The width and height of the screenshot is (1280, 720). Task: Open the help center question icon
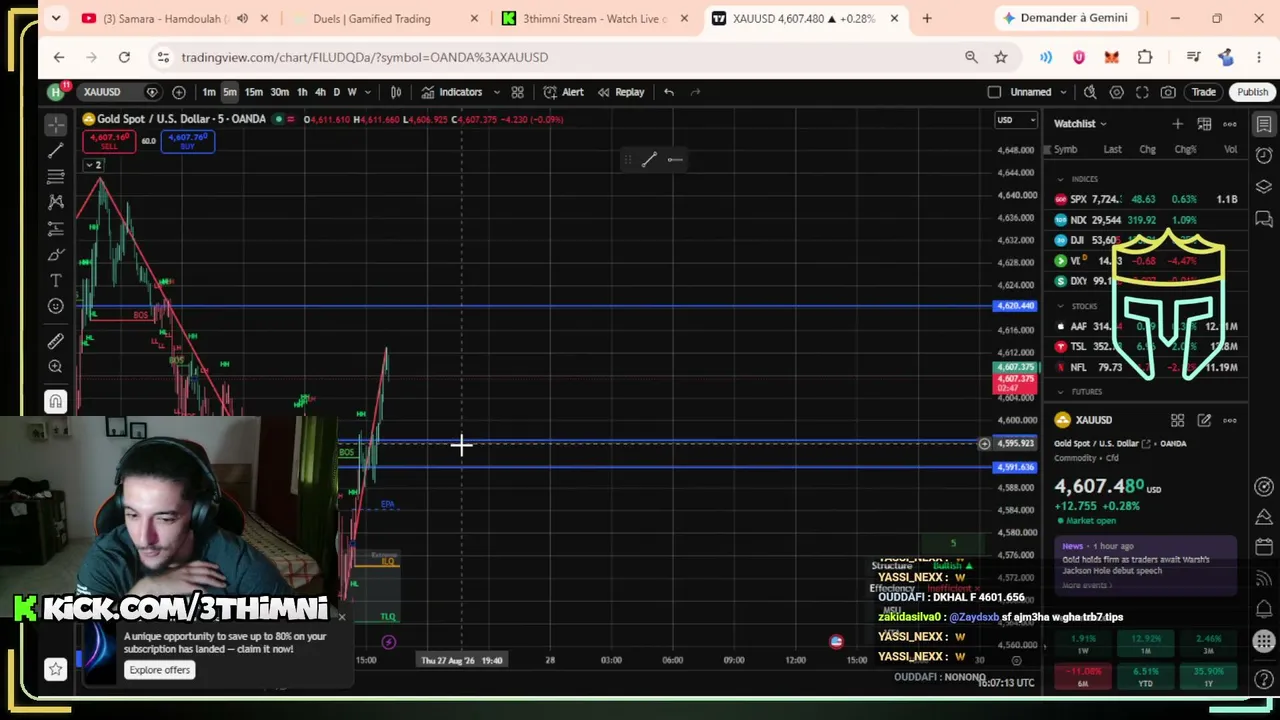(1264, 679)
